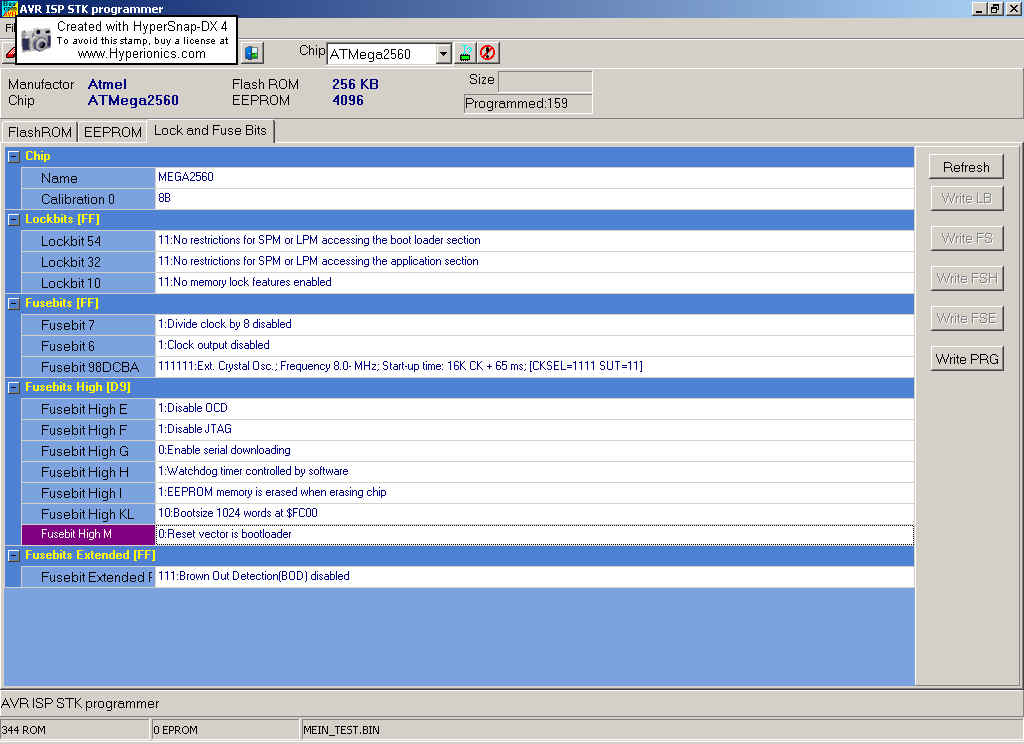Select 'EEPROM memory is erased' value

(534, 492)
